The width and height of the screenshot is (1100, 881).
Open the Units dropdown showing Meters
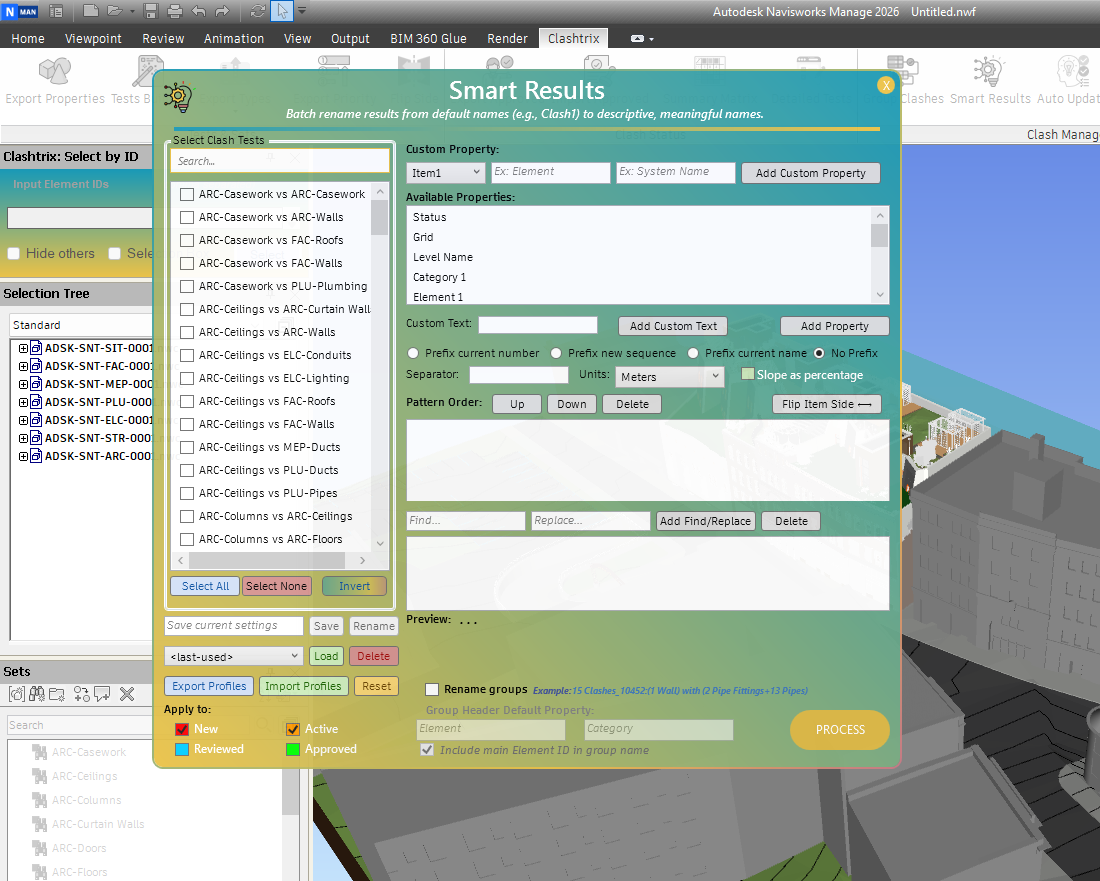(x=669, y=377)
